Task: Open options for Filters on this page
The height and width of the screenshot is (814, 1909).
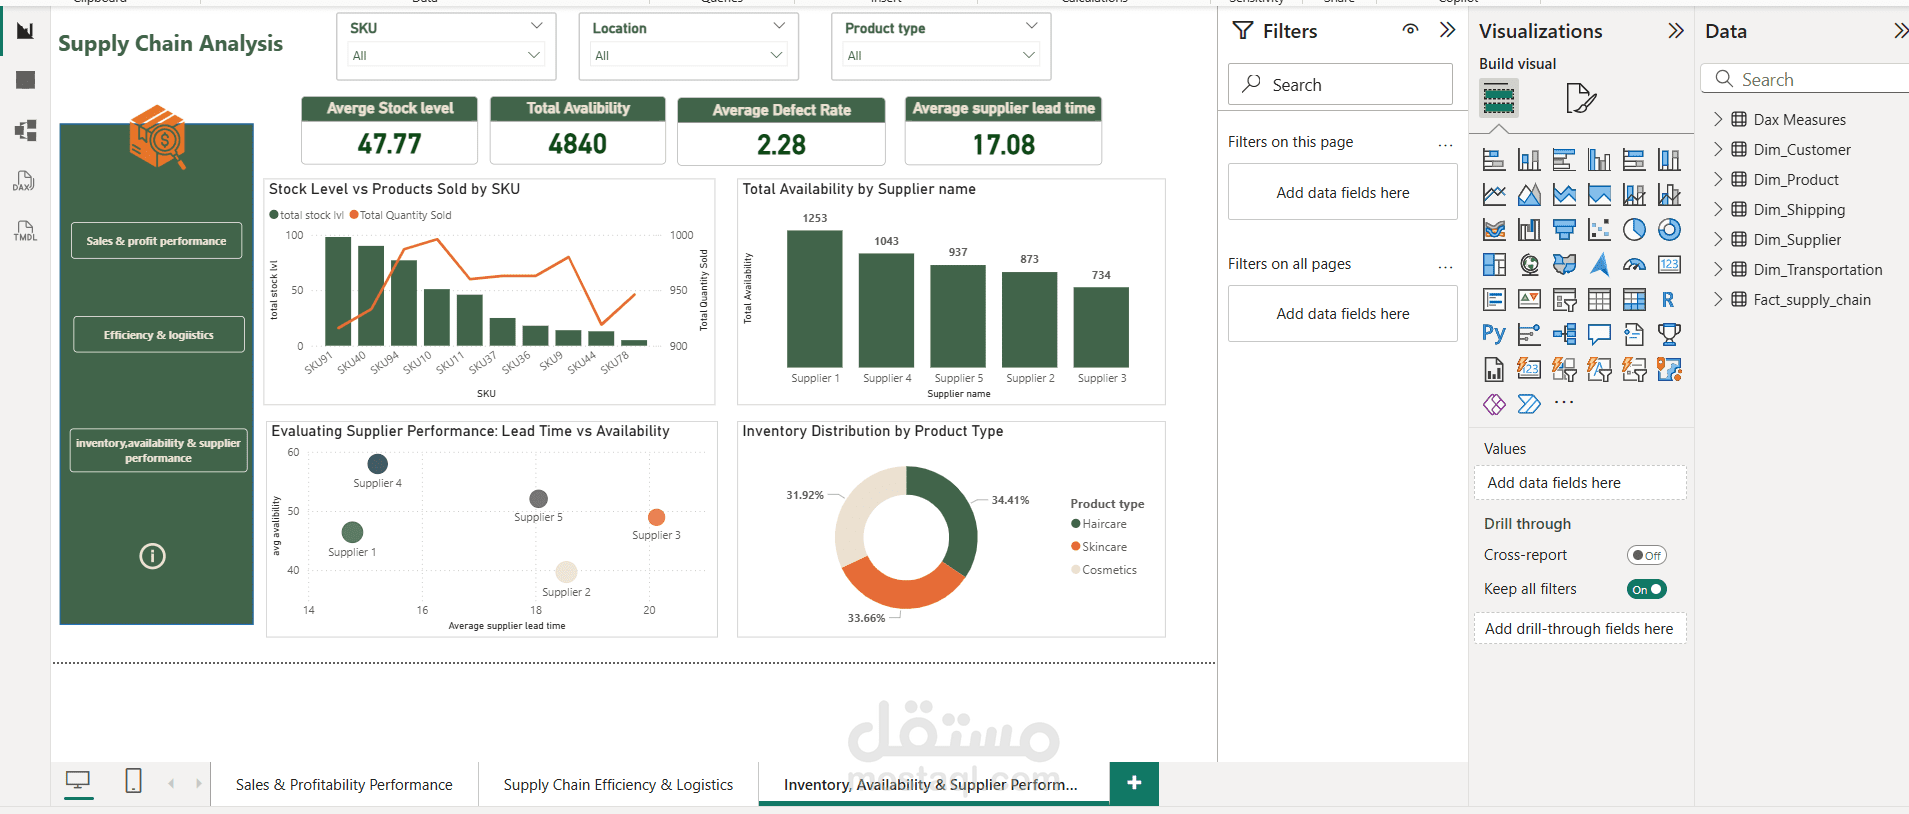Action: pyautogui.click(x=1445, y=144)
